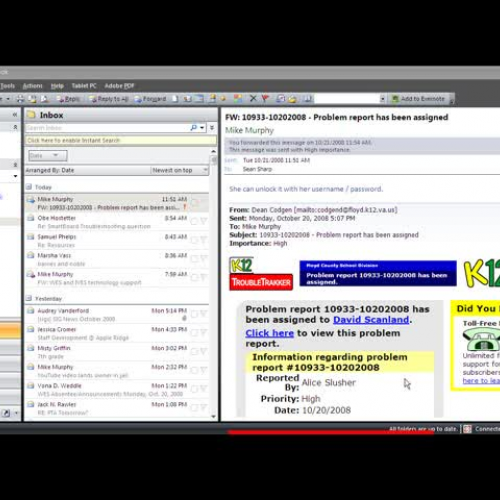
Task: Toggle the flag on Samuel Phelps message
Action: pyautogui.click(x=203, y=239)
